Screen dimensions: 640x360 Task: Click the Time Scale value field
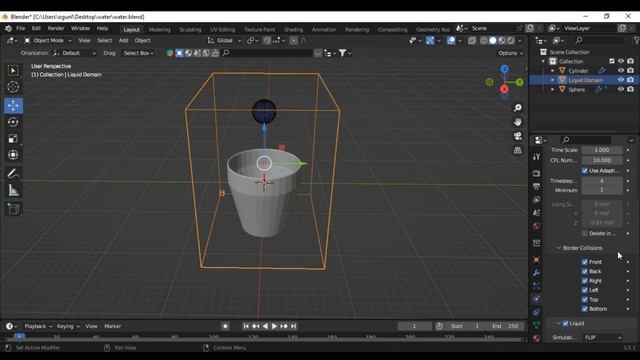pyautogui.click(x=602, y=150)
